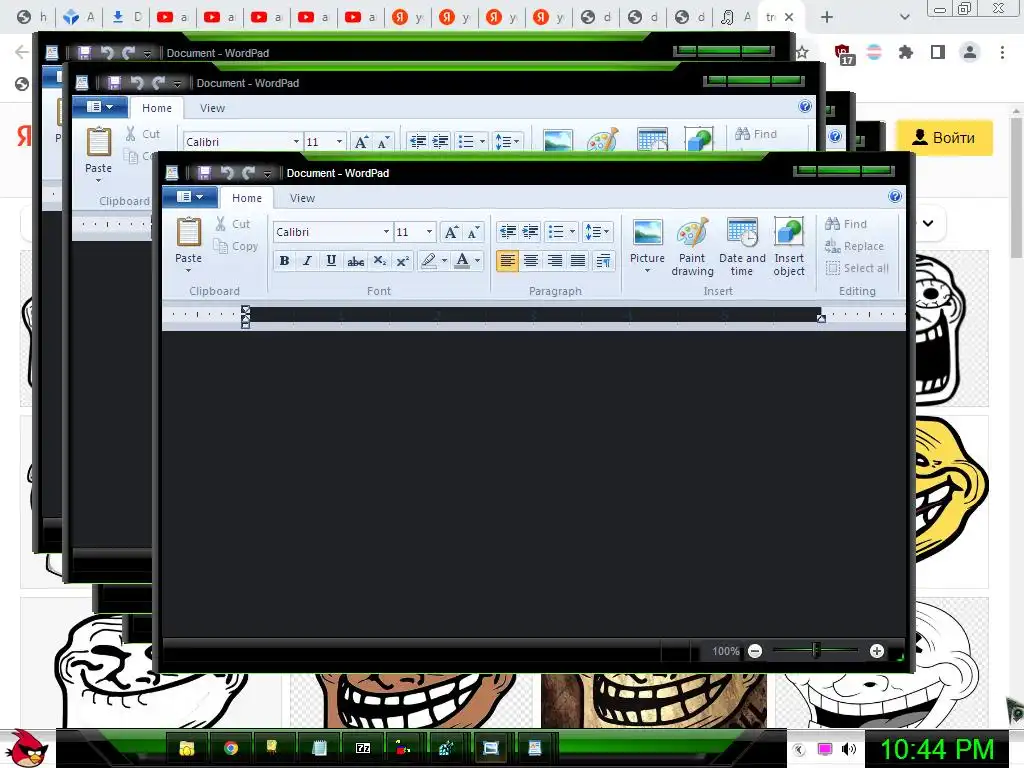Open bullet list dropdown in front WordPad
Image resolution: width=1024 pixels, height=768 pixels.
click(572, 232)
